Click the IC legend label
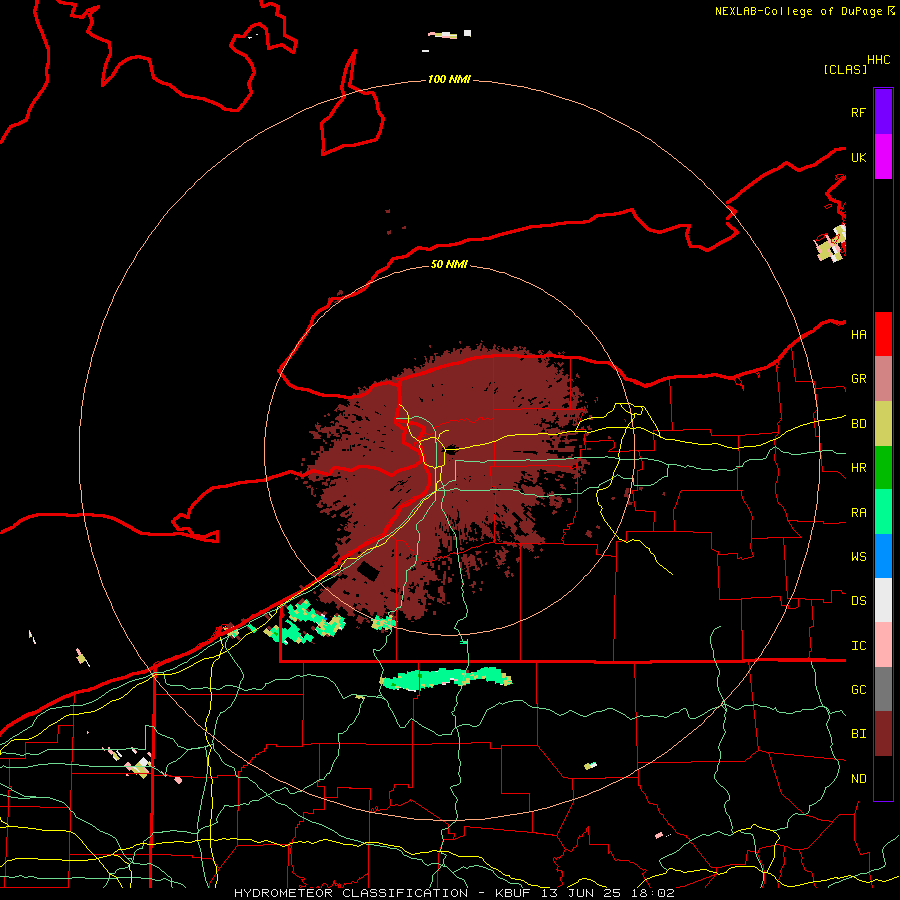The image size is (900, 900). click(x=858, y=646)
